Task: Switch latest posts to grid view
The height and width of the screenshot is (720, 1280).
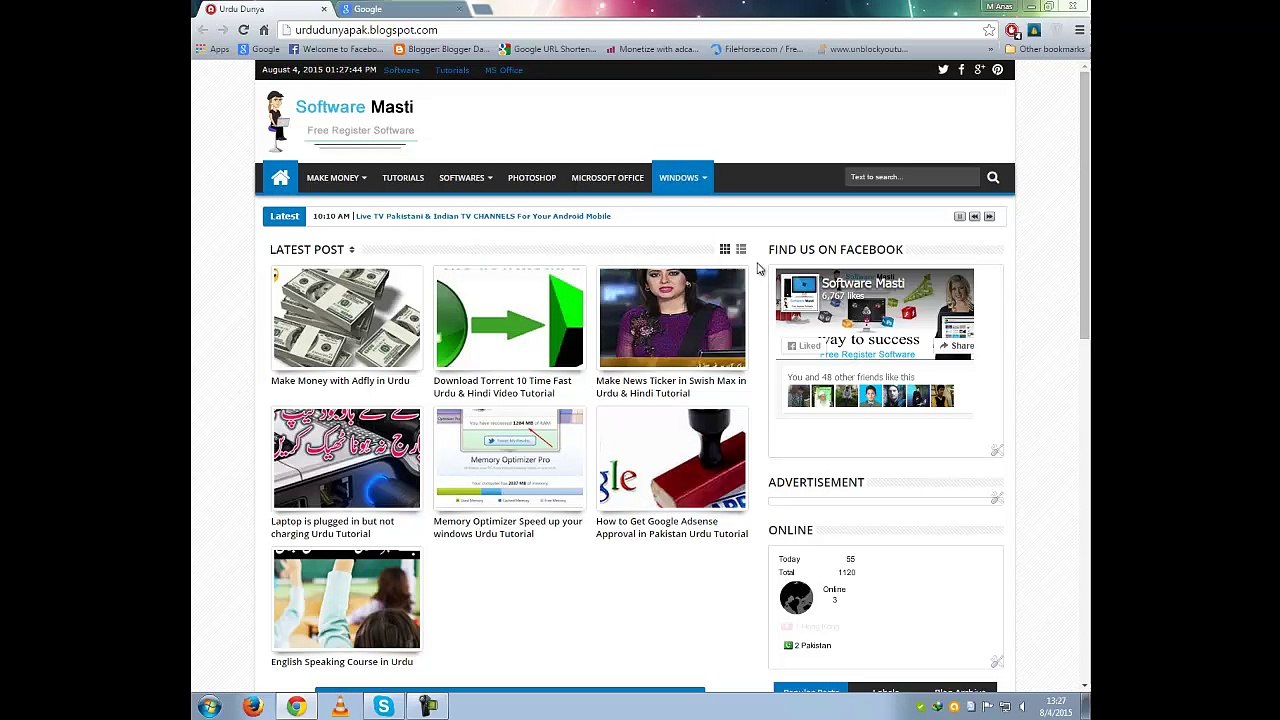Action: pos(725,249)
